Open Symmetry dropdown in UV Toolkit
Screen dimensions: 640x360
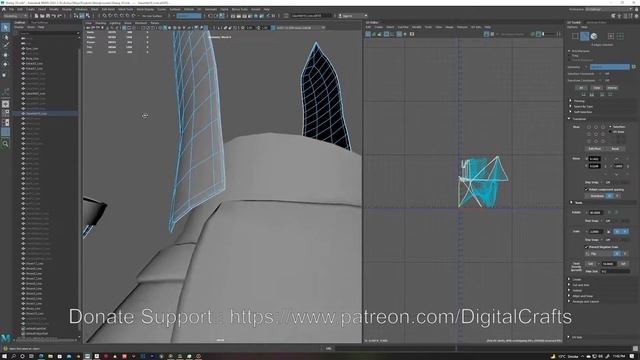tap(609, 67)
